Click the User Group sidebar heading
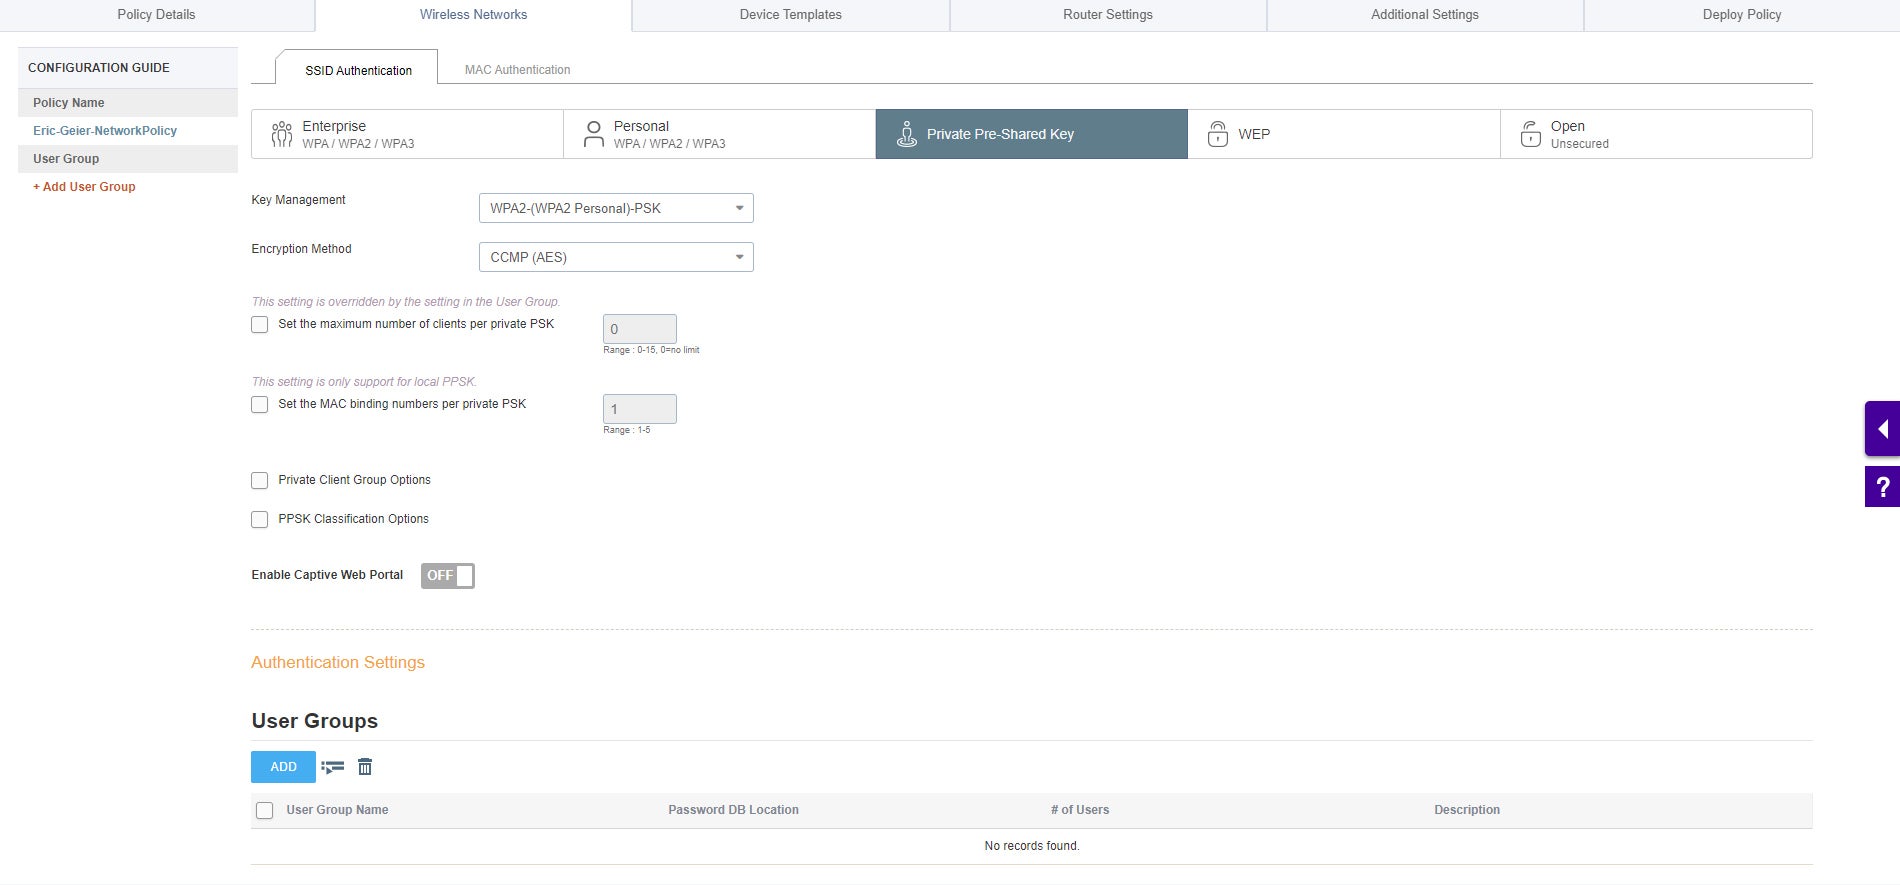 pyautogui.click(x=128, y=159)
